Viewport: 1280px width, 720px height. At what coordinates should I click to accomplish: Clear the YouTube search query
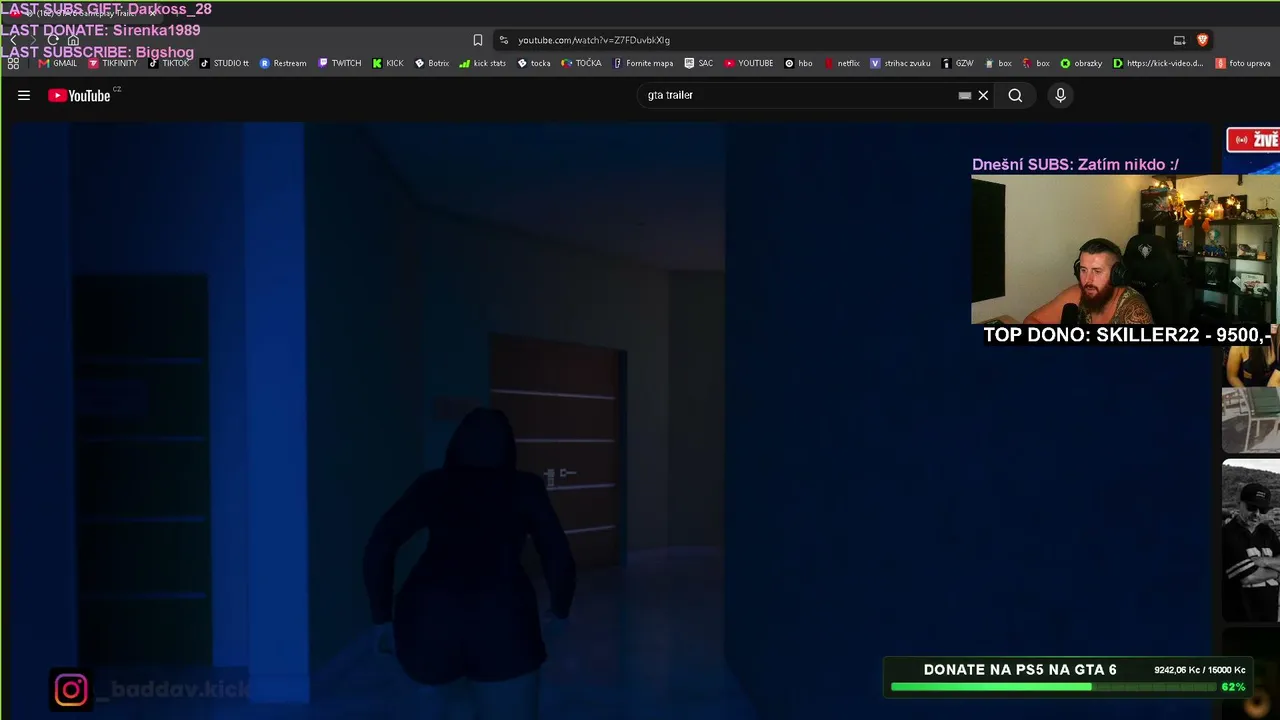coord(983,95)
